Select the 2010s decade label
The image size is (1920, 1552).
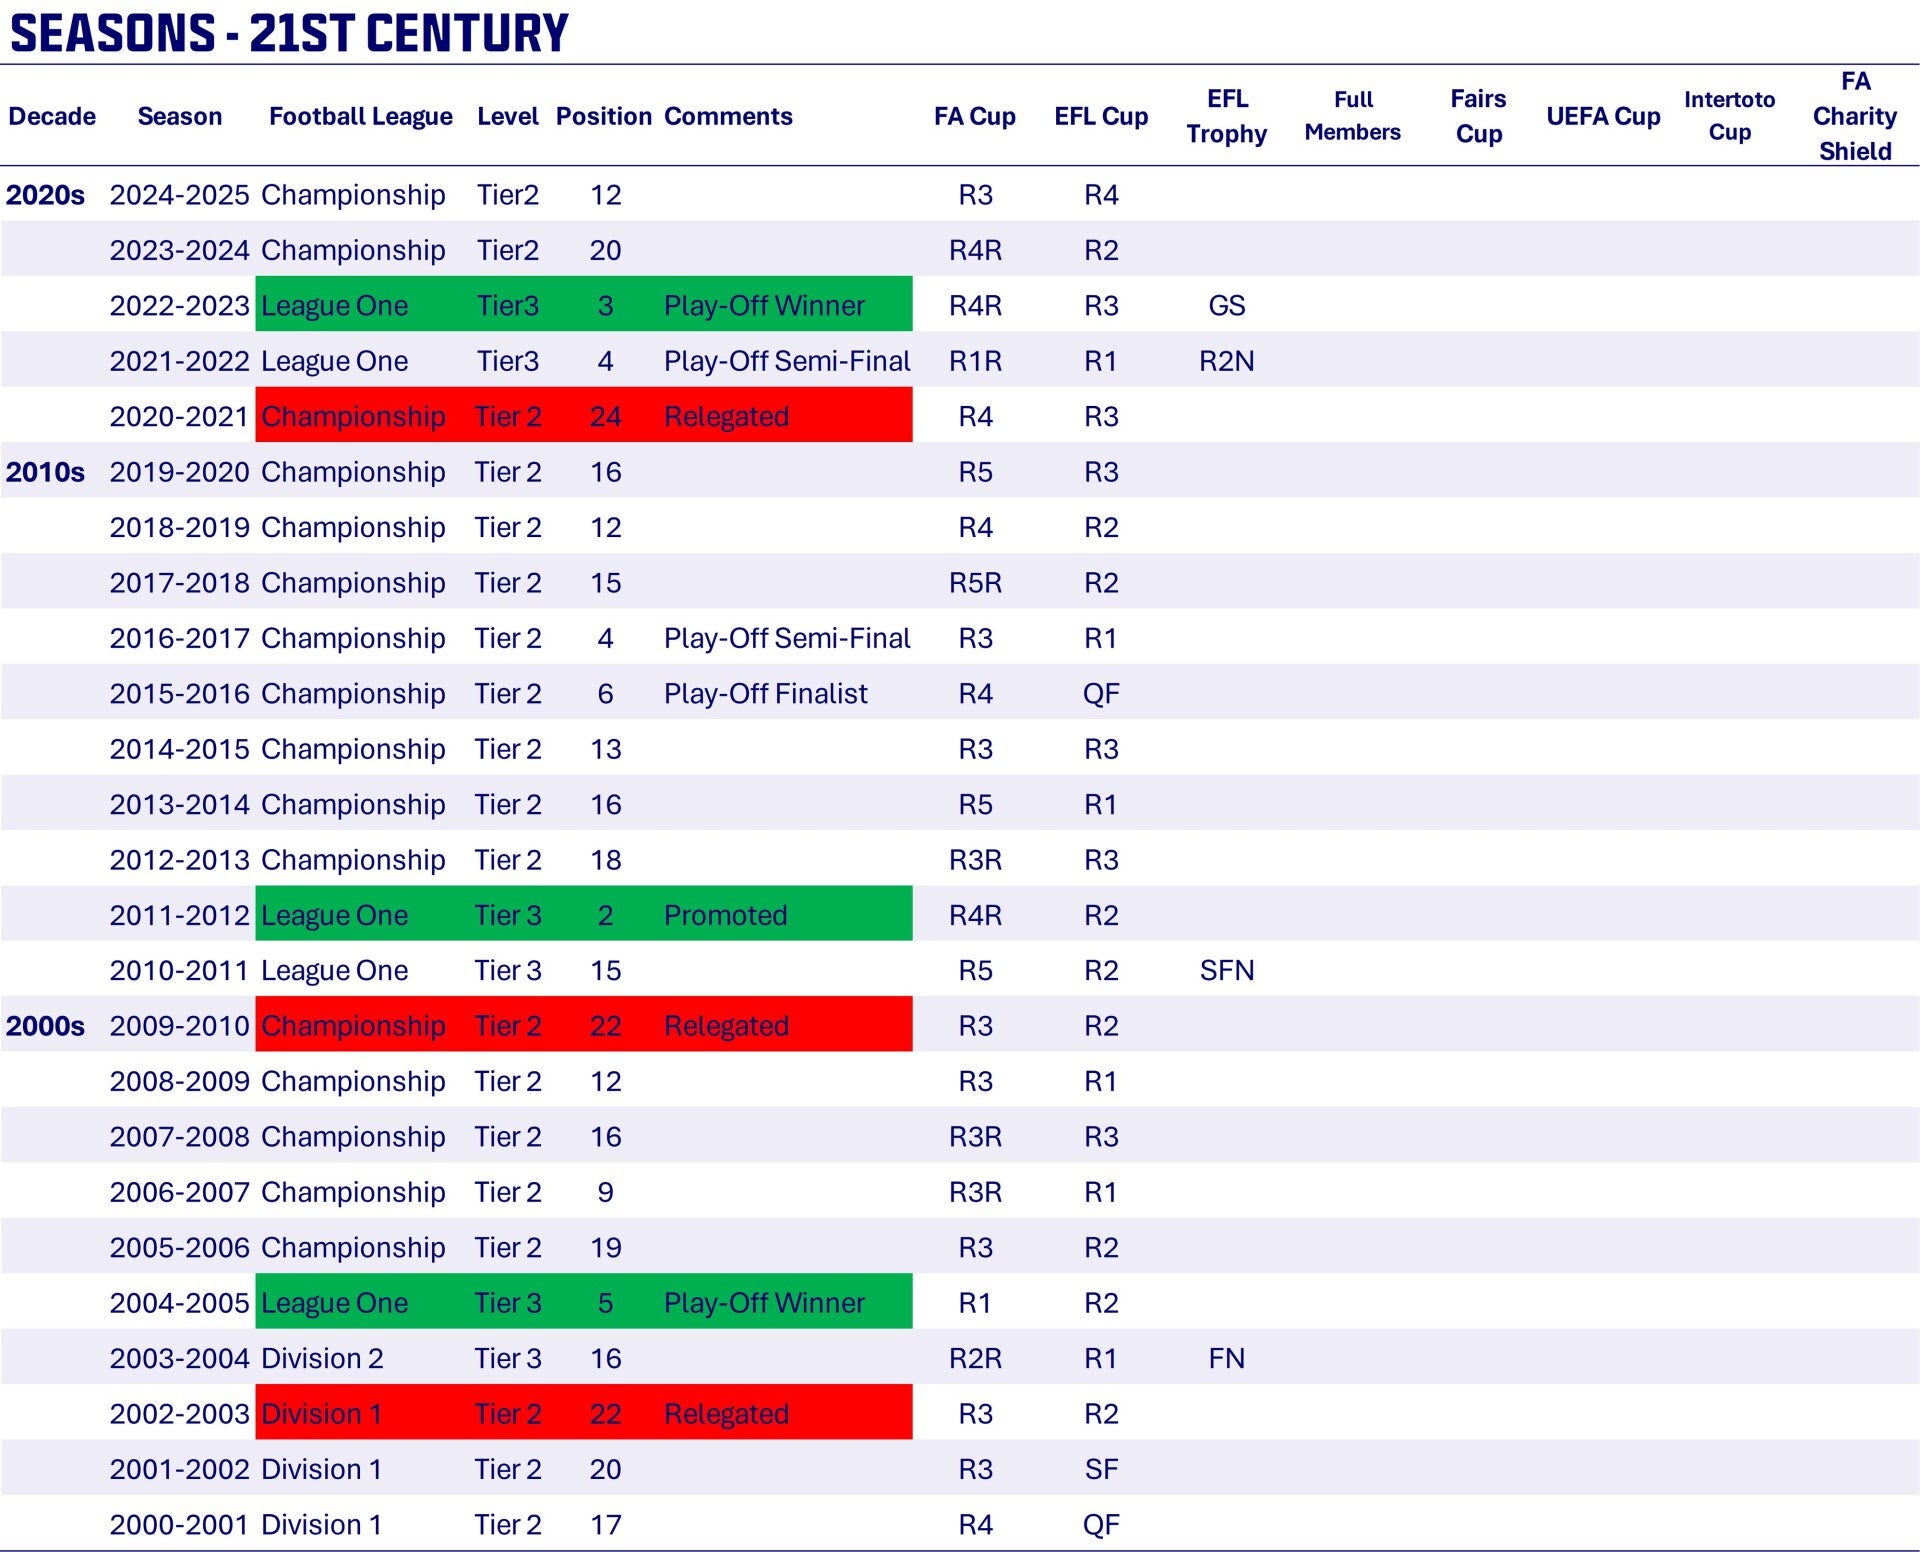pyautogui.click(x=46, y=471)
